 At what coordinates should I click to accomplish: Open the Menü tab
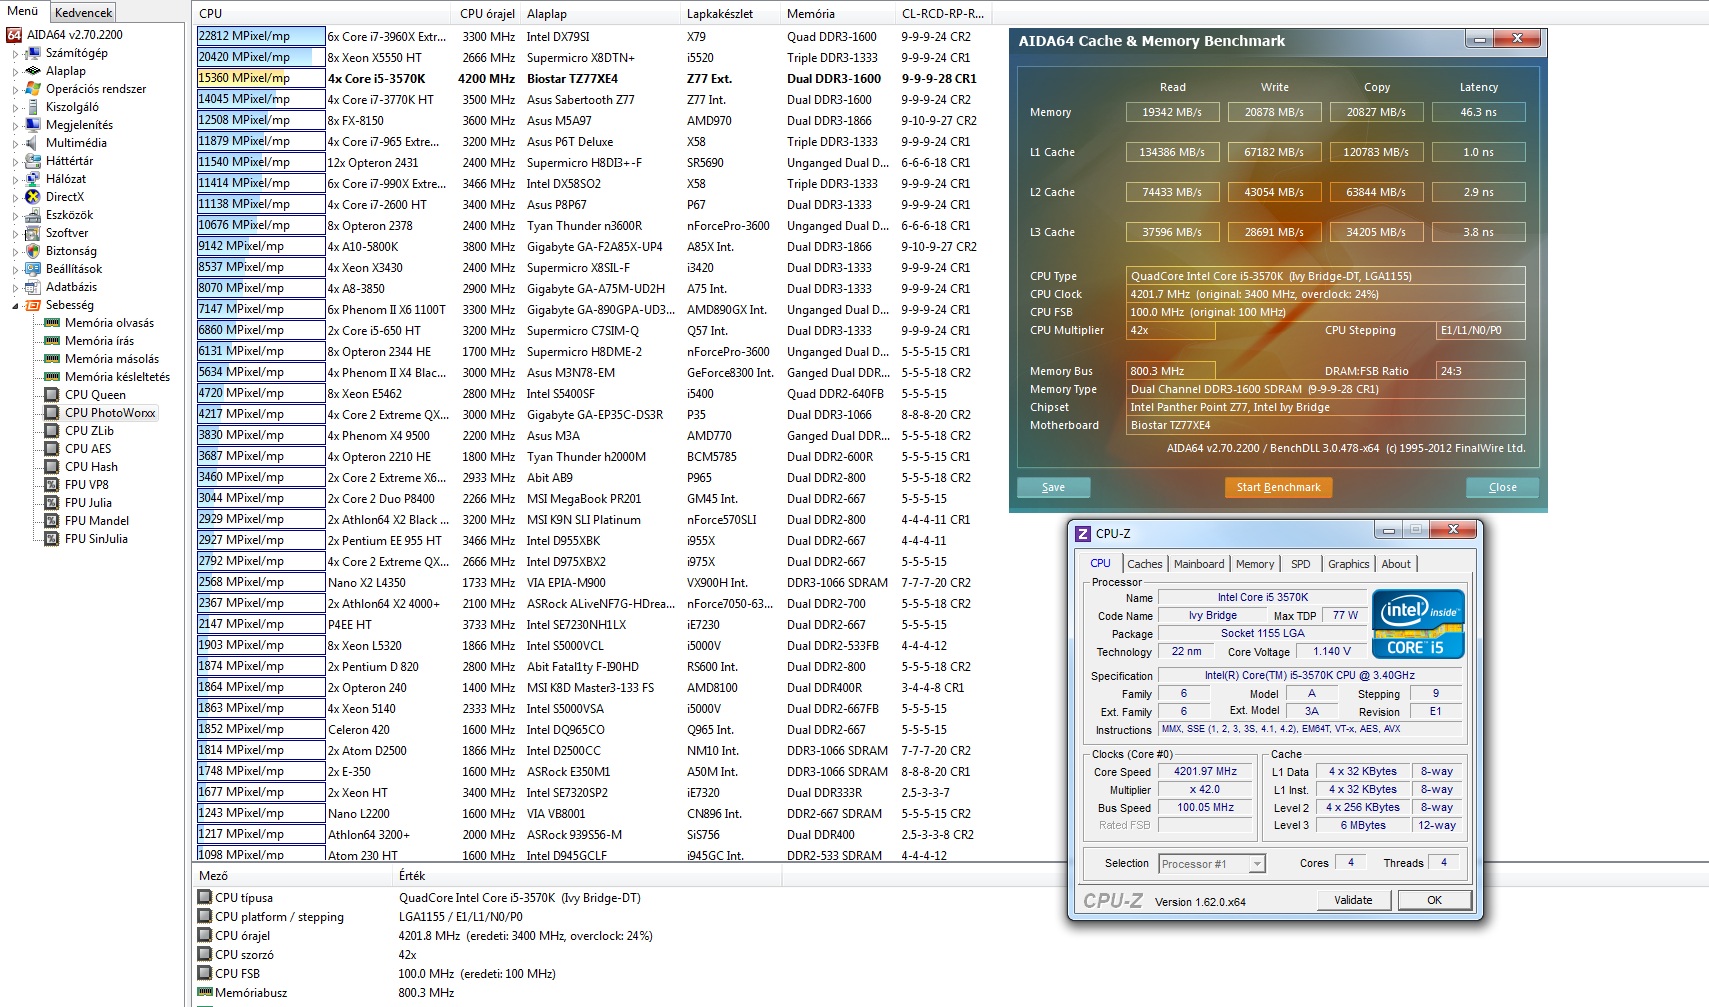23,12
